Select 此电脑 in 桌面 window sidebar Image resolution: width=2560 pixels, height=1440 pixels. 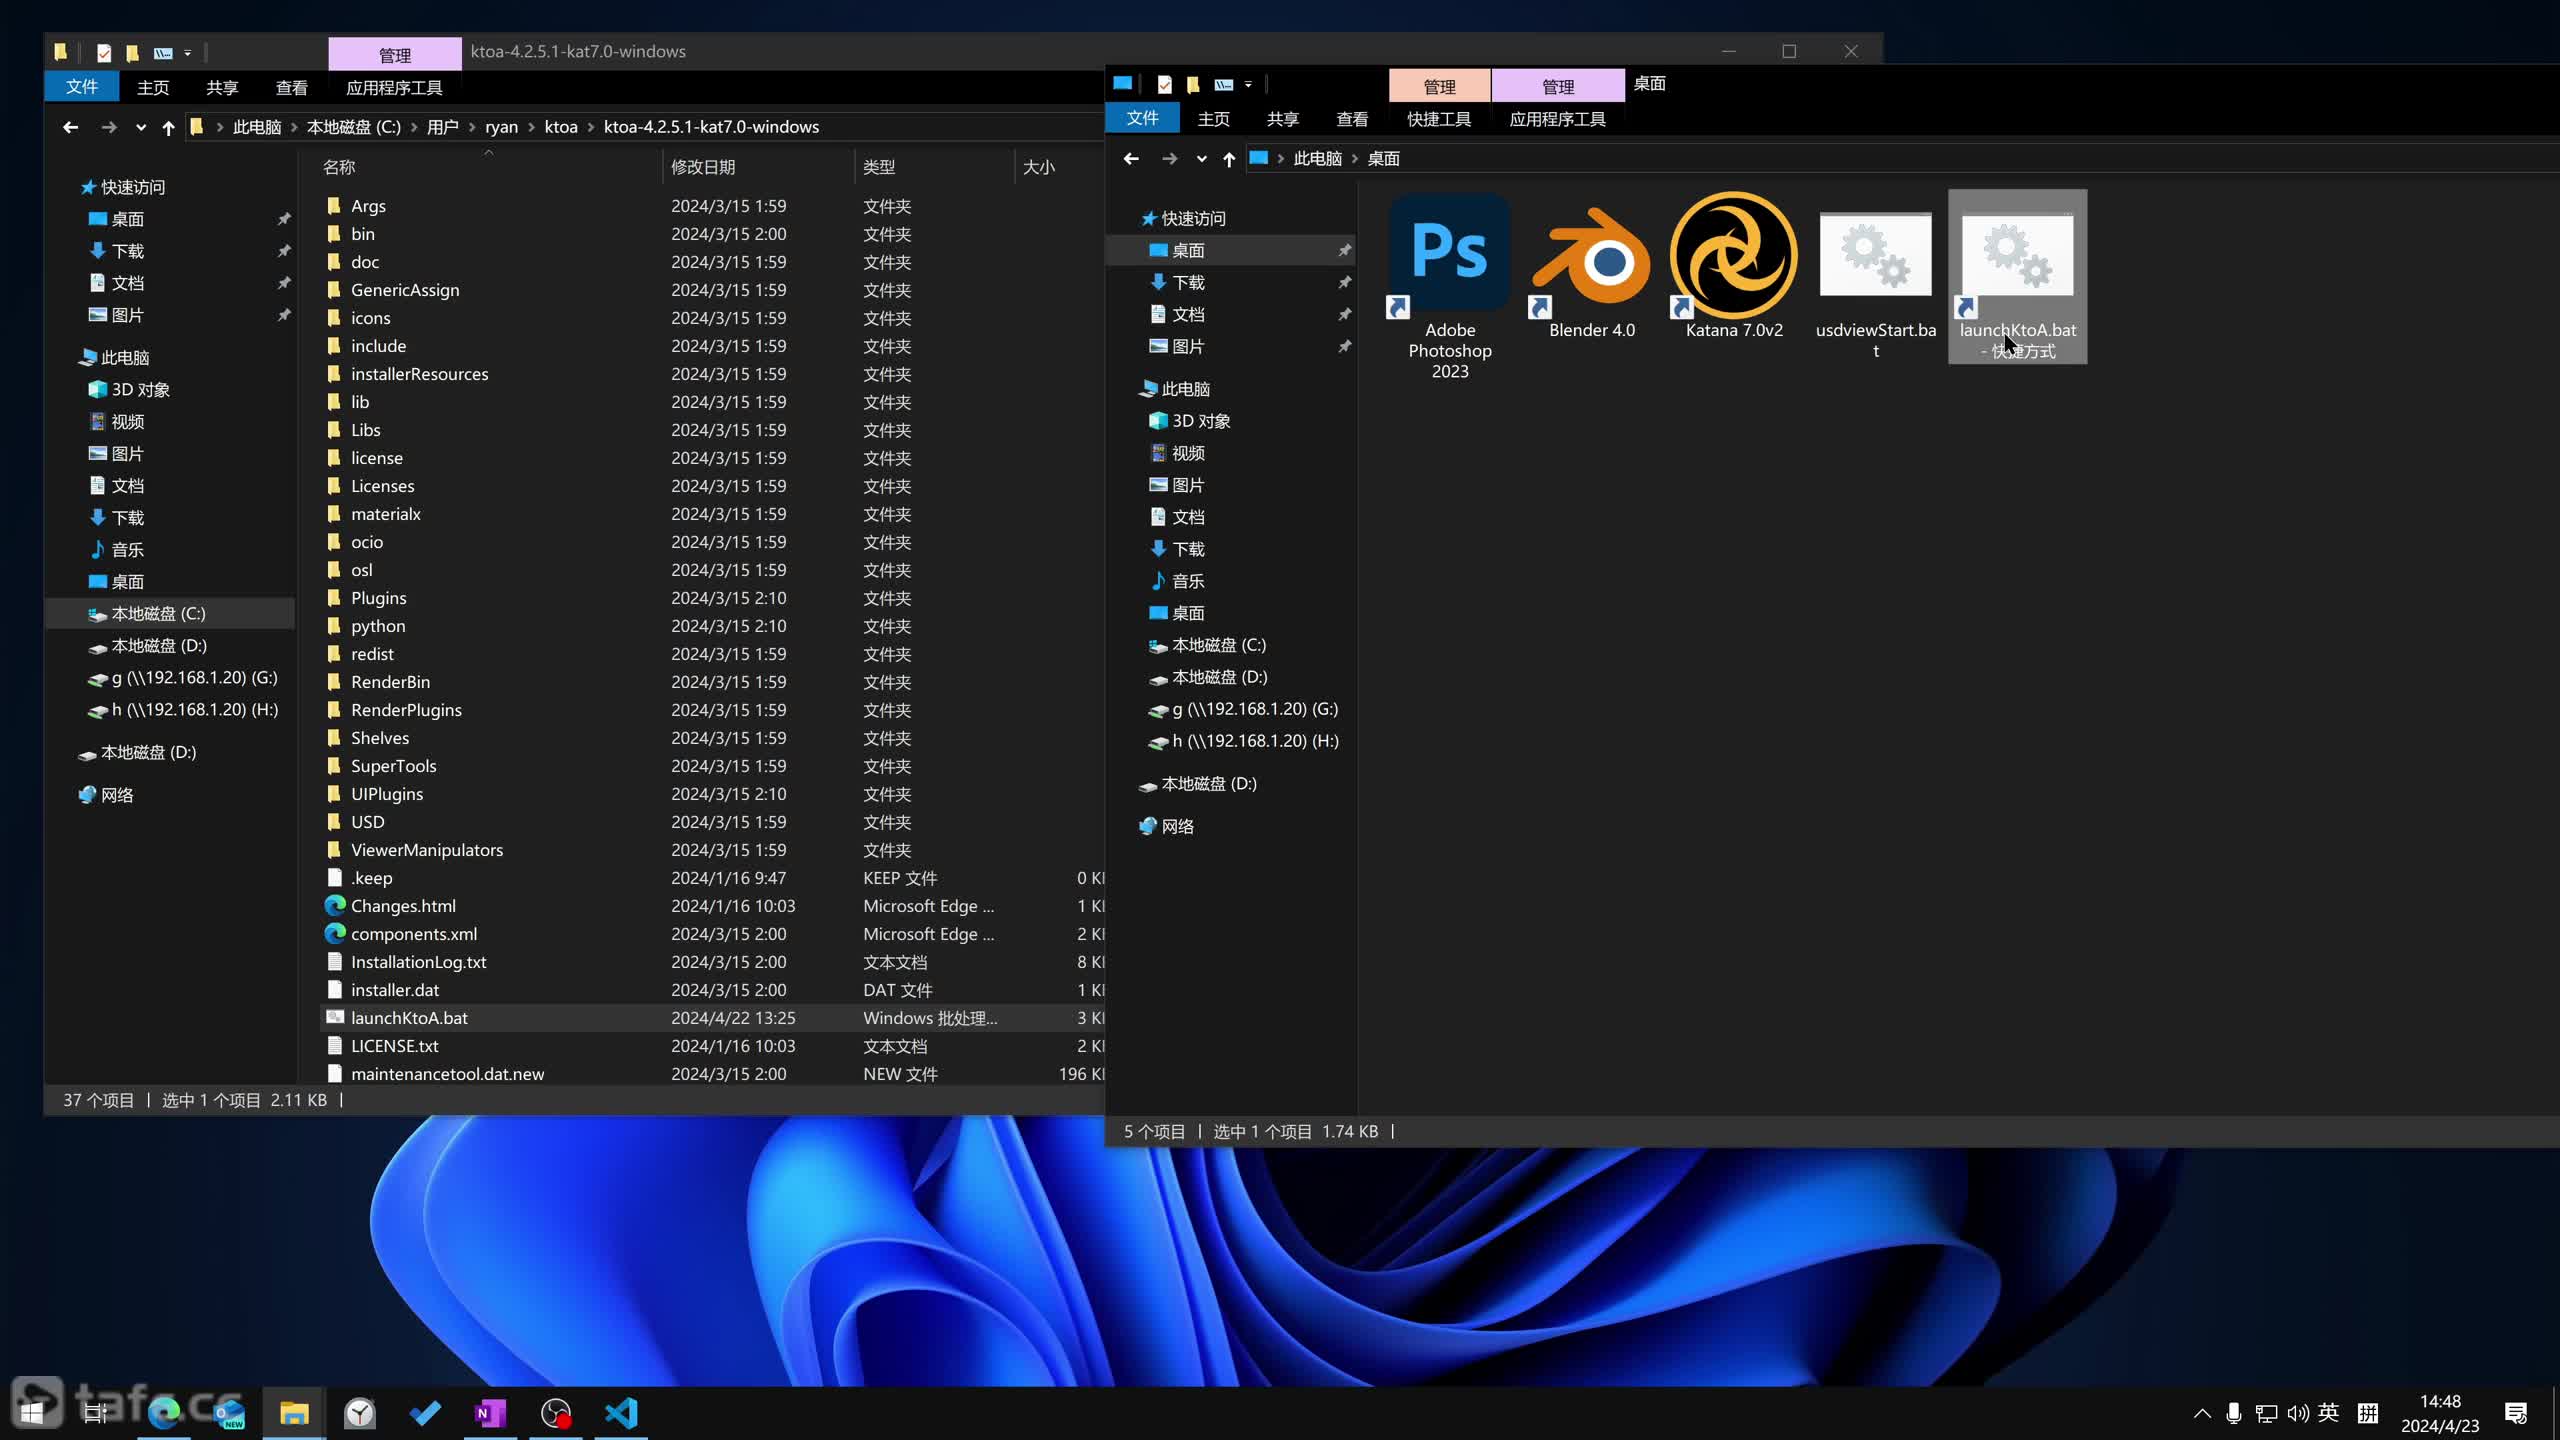tap(1185, 389)
